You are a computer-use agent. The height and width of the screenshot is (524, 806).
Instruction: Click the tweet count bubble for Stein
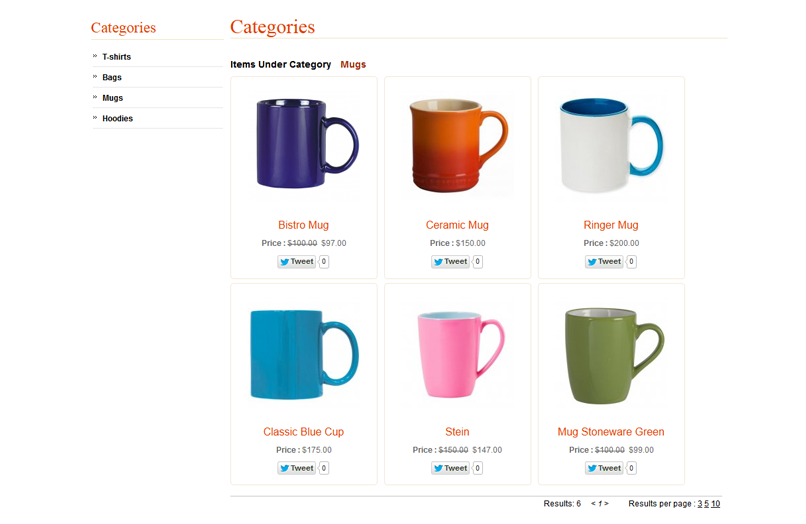pos(478,468)
